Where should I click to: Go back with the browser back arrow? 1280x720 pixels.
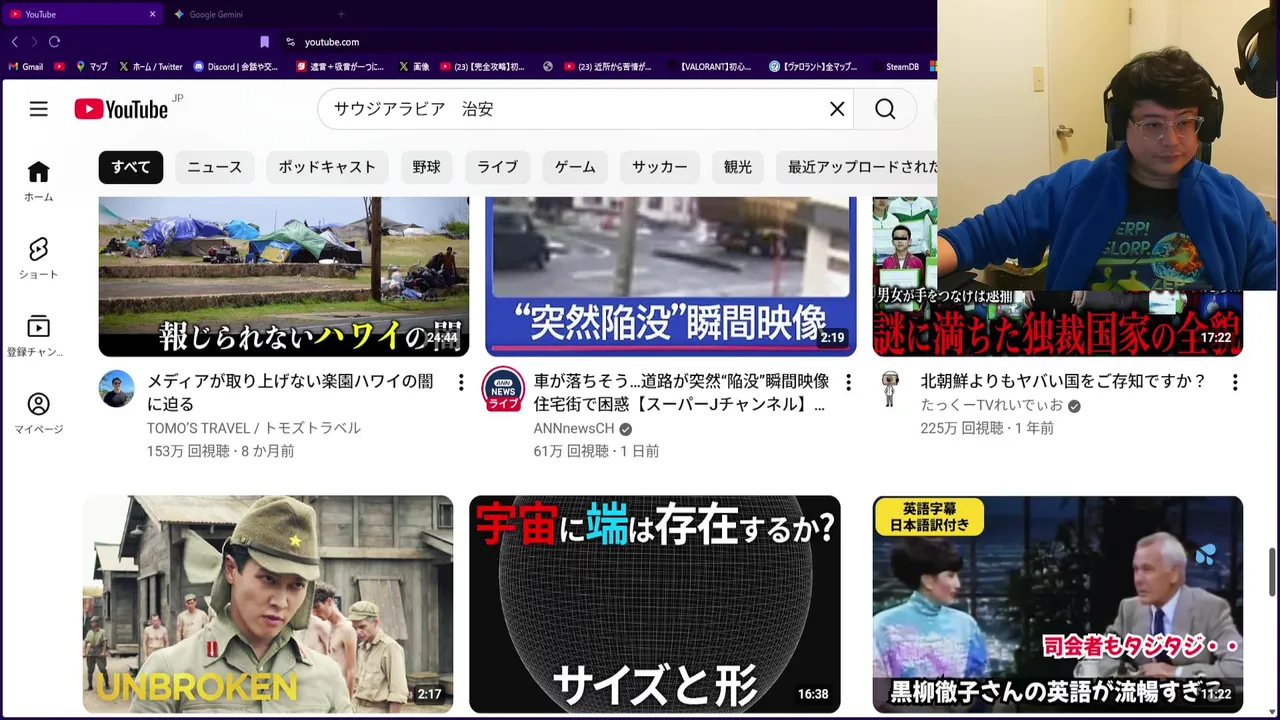click(x=14, y=42)
